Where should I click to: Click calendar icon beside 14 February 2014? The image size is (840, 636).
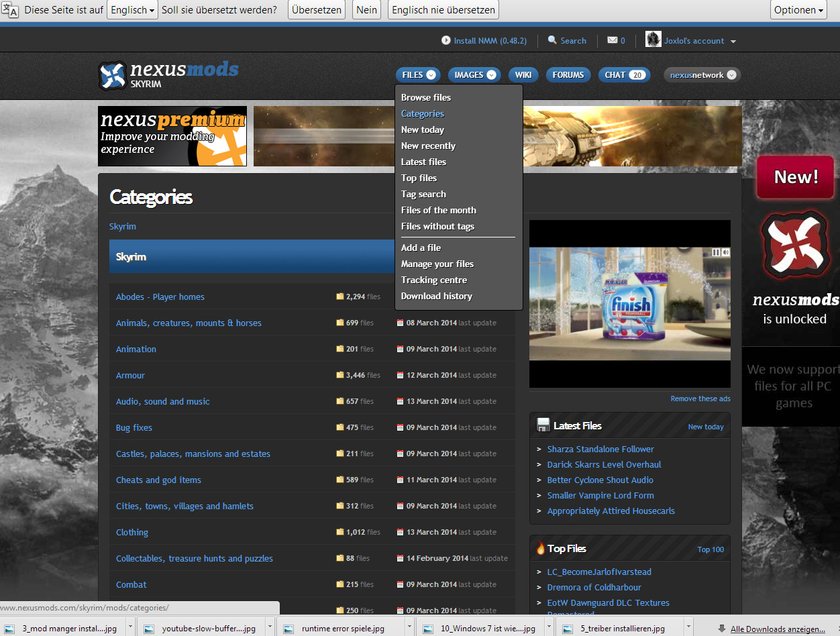400,558
